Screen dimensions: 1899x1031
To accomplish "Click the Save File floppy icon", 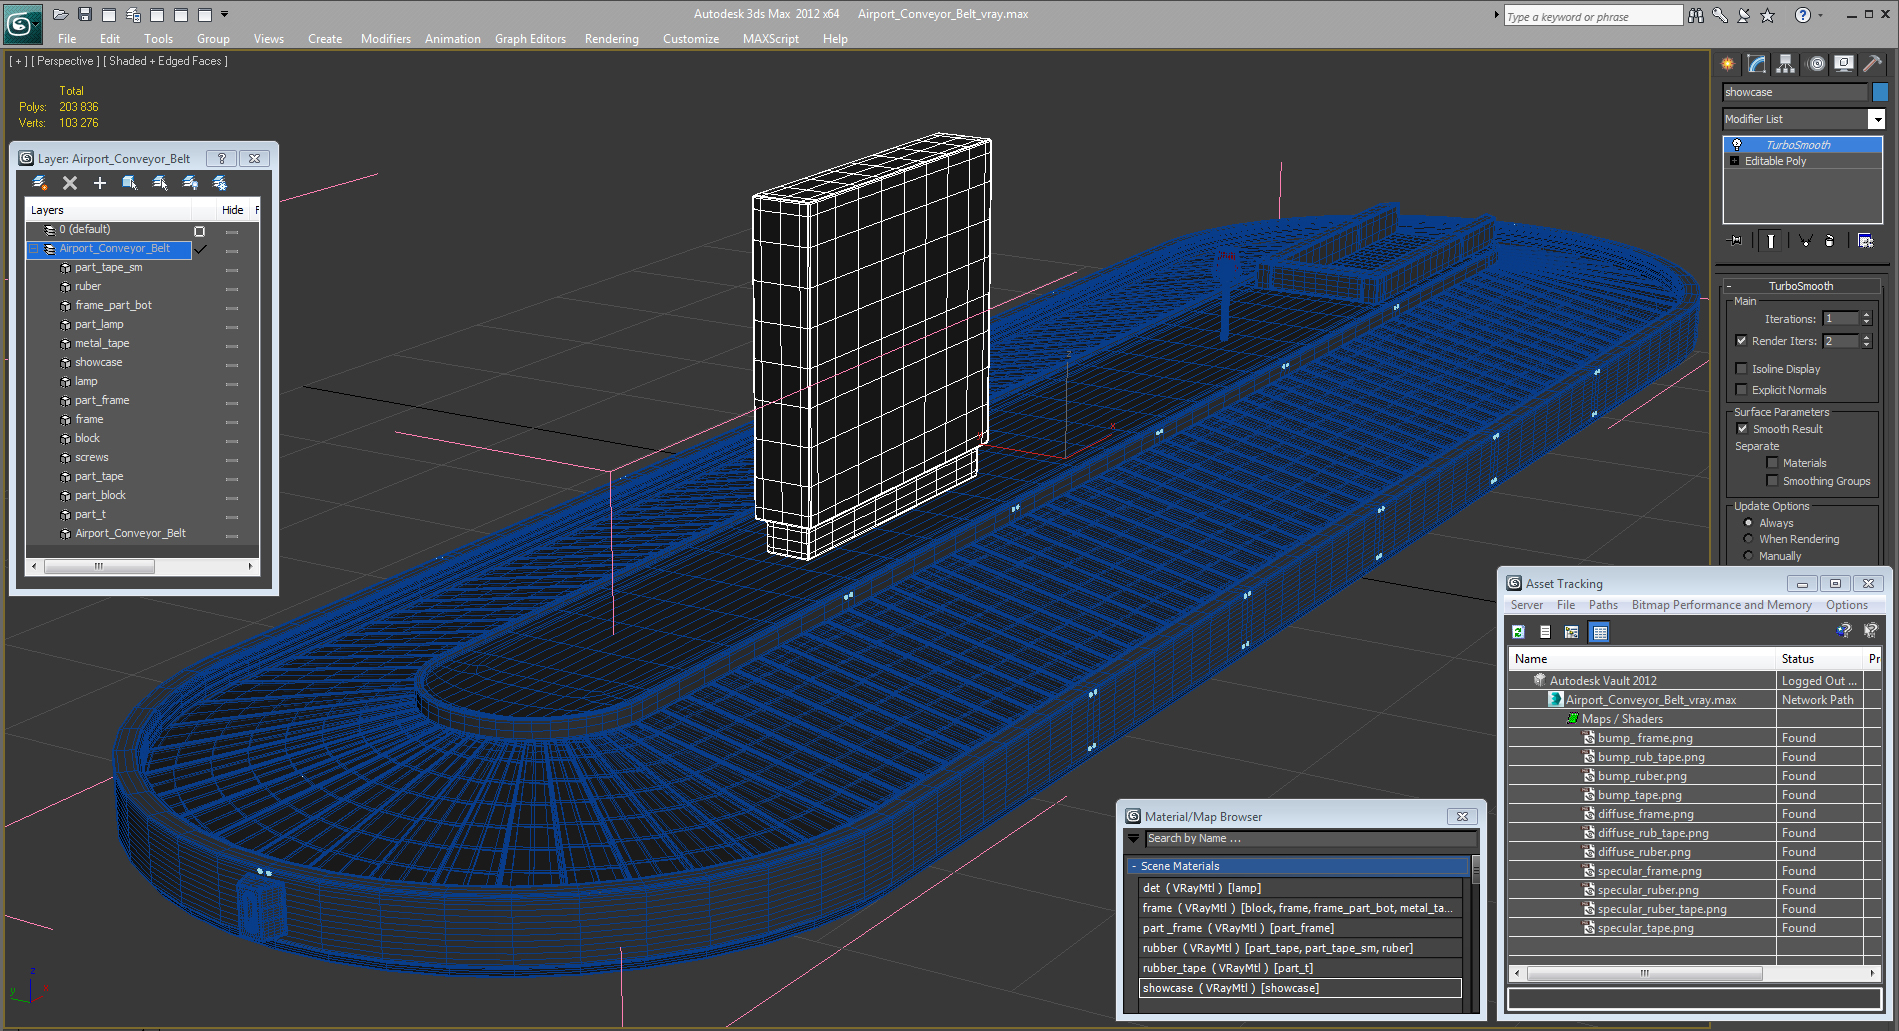I will point(85,14).
